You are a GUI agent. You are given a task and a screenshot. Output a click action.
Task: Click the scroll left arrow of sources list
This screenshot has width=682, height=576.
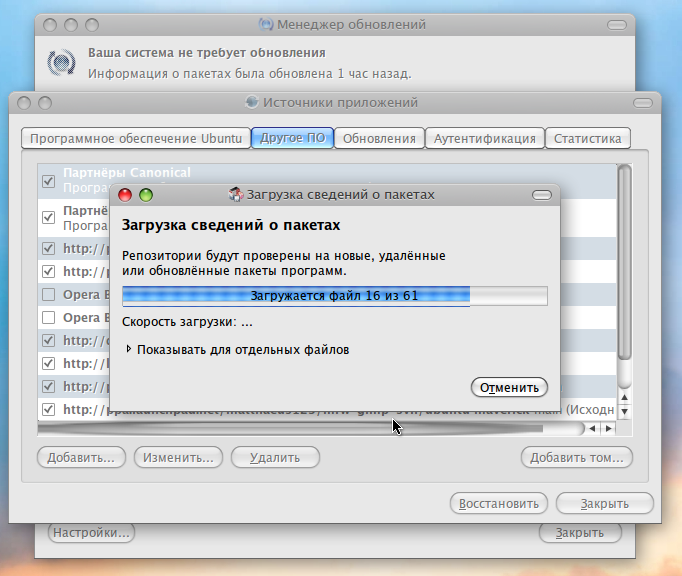click(x=592, y=429)
